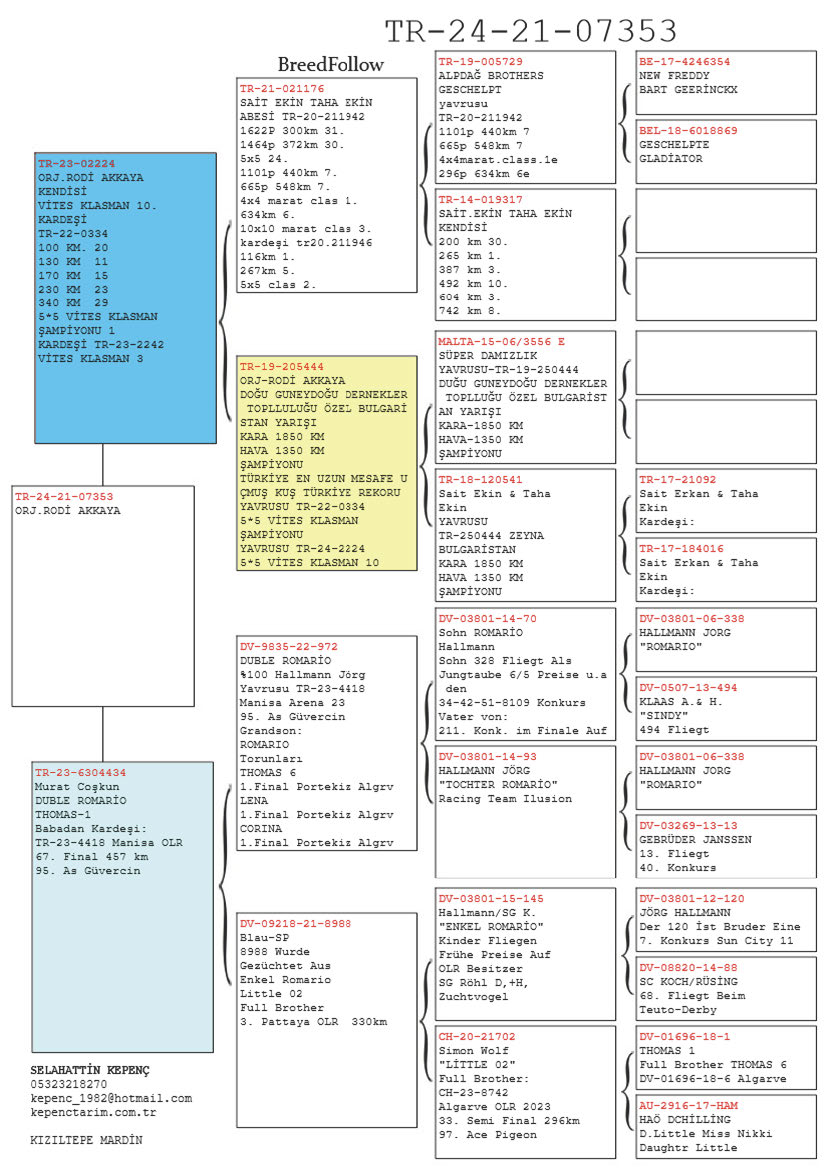Viewport: 827px width, 1170px height.
Task: Click the phone number 05323218270
Action: coord(69,1084)
